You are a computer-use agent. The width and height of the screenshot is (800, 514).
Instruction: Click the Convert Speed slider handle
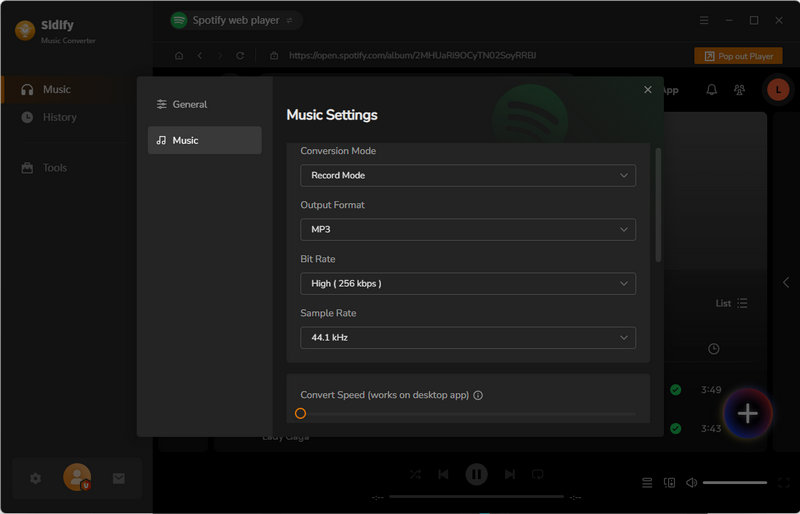click(301, 413)
